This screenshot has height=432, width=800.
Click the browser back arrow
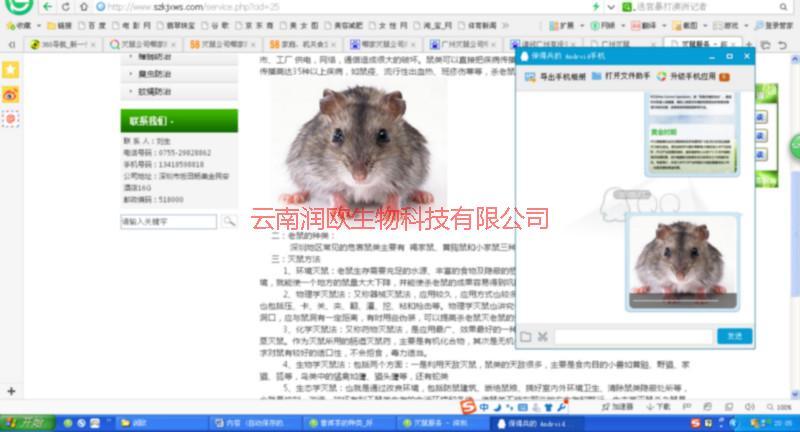pyautogui.click(x=47, y=7)
